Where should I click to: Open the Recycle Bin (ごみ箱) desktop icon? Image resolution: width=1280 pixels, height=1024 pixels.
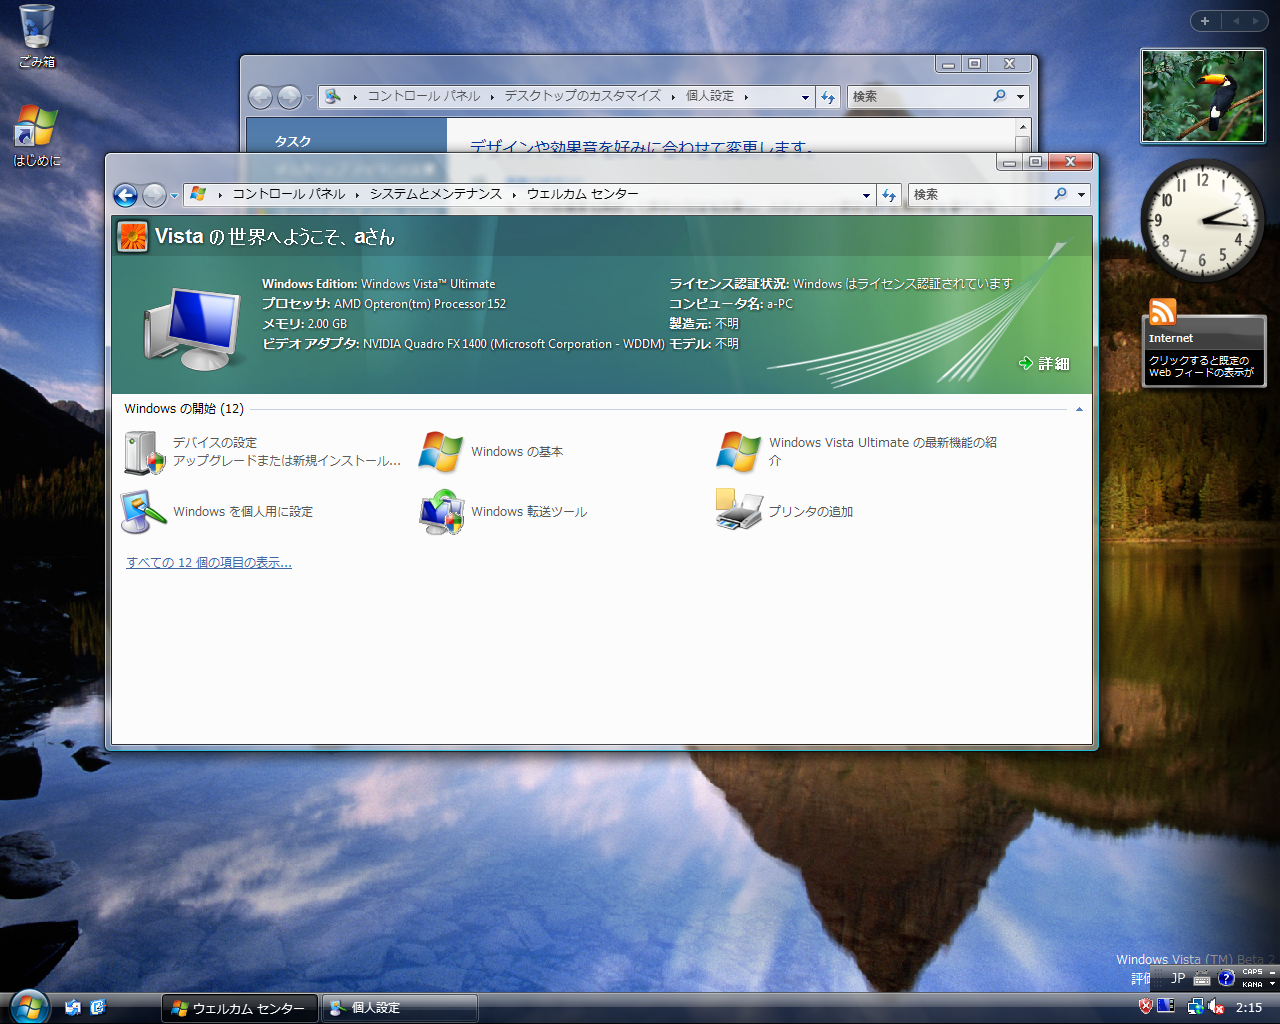click(x=37, y=36)
